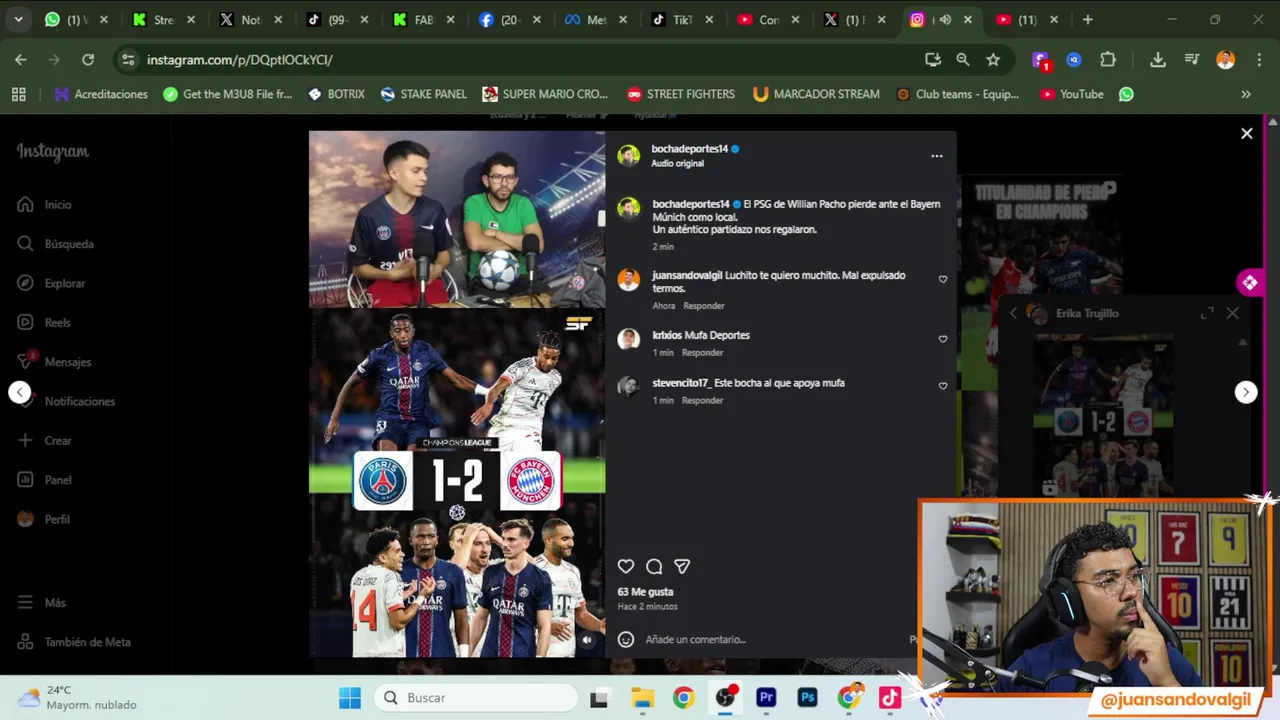Click the taskbar Buscar search box

tap(478, 698)
